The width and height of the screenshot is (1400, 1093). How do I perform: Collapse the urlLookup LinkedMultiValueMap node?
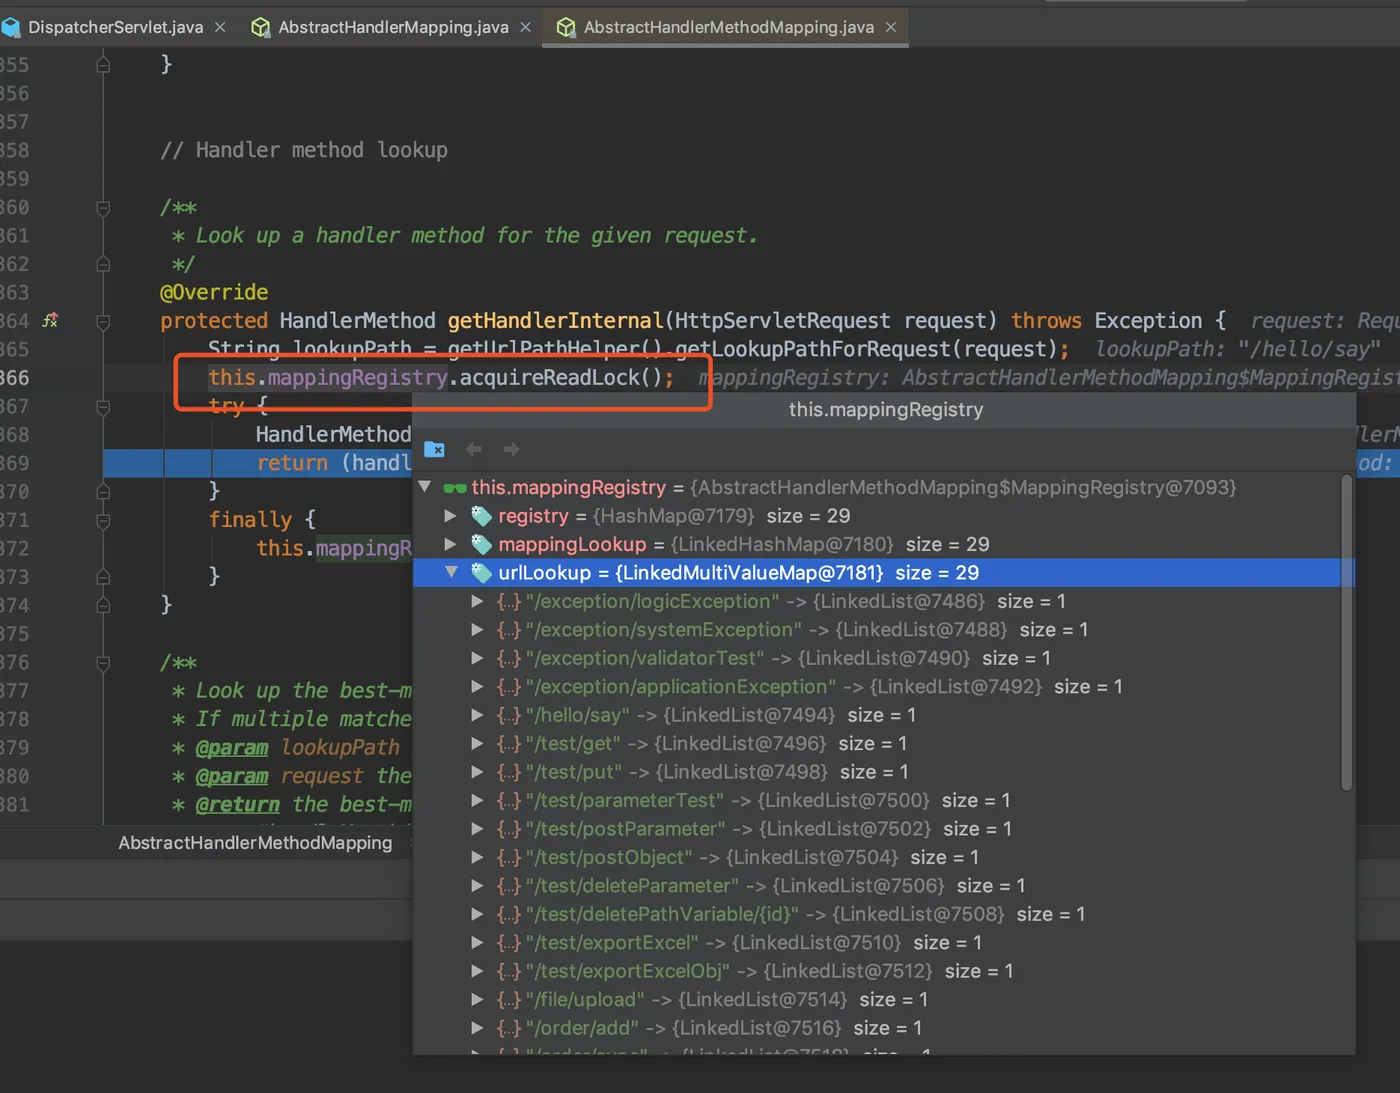click(451, 573)
